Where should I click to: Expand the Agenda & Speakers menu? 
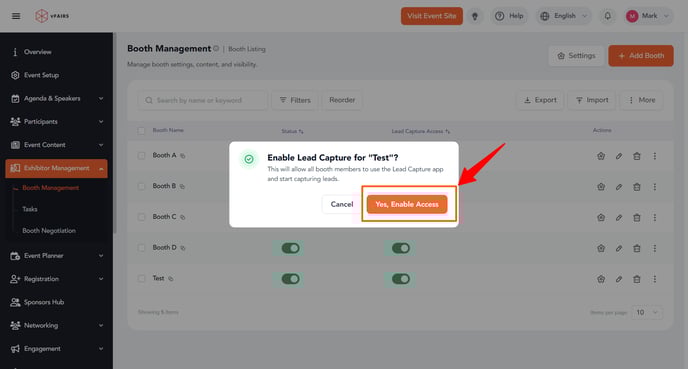pyautogui.click(x=57, y=98)
